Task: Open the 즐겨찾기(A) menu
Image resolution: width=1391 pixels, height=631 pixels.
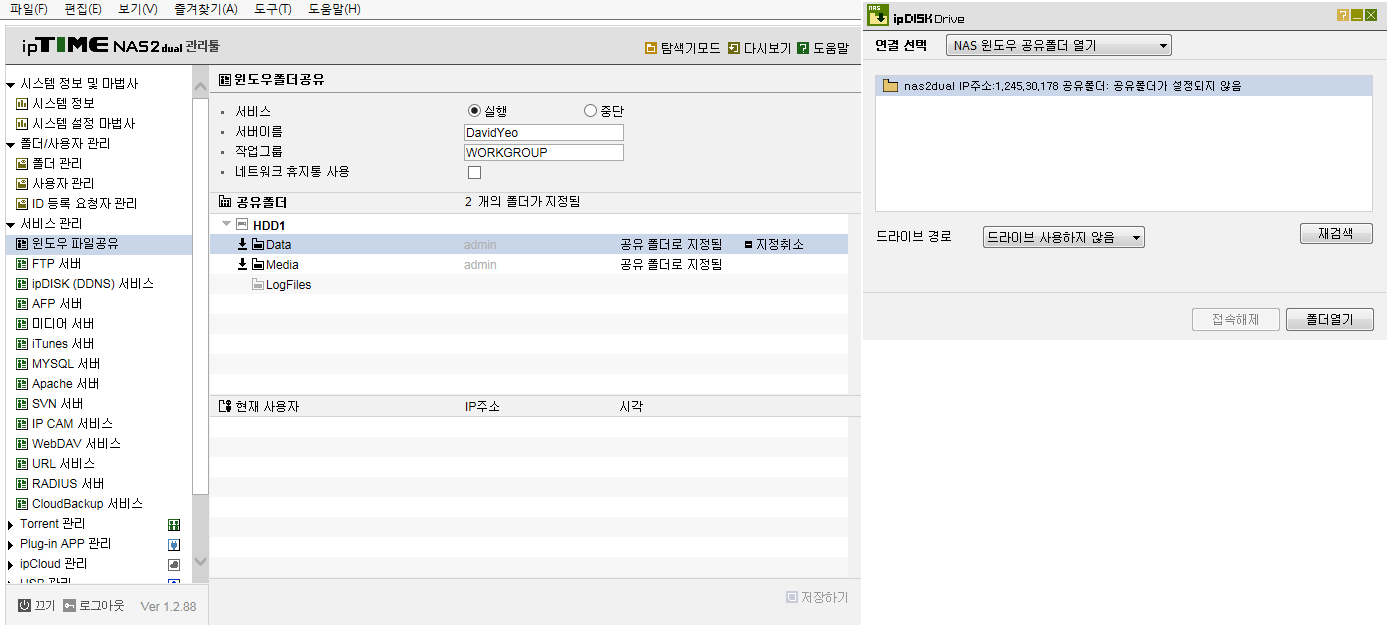Action: [205, 9]
